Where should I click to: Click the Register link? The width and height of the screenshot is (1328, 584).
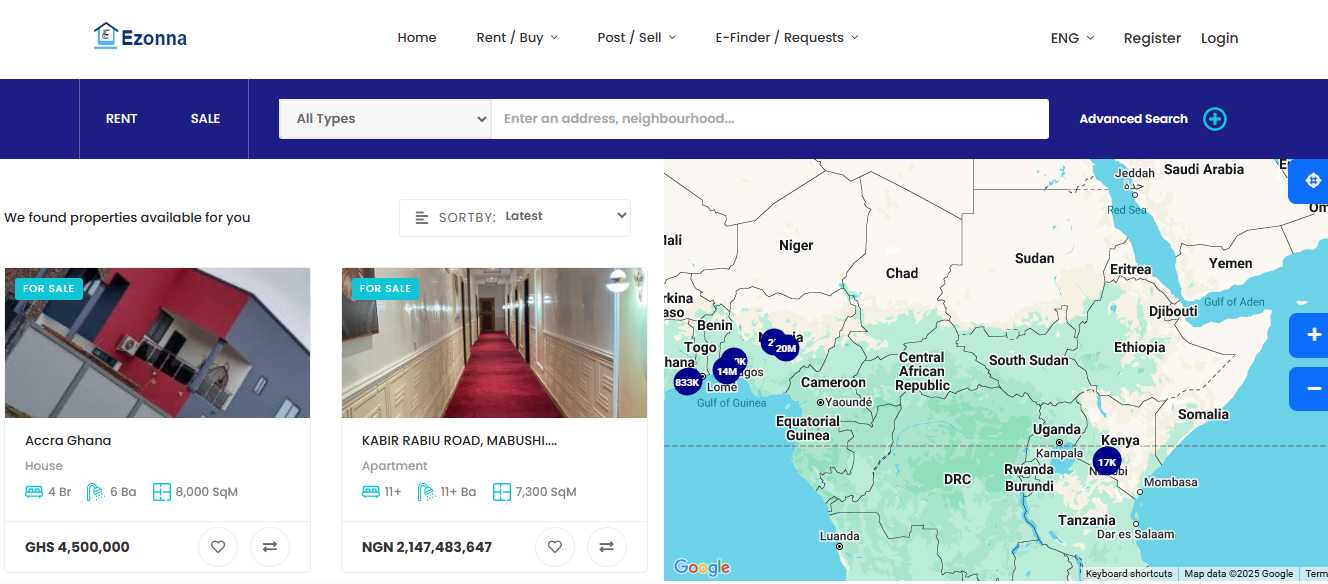click(1152, 38)
